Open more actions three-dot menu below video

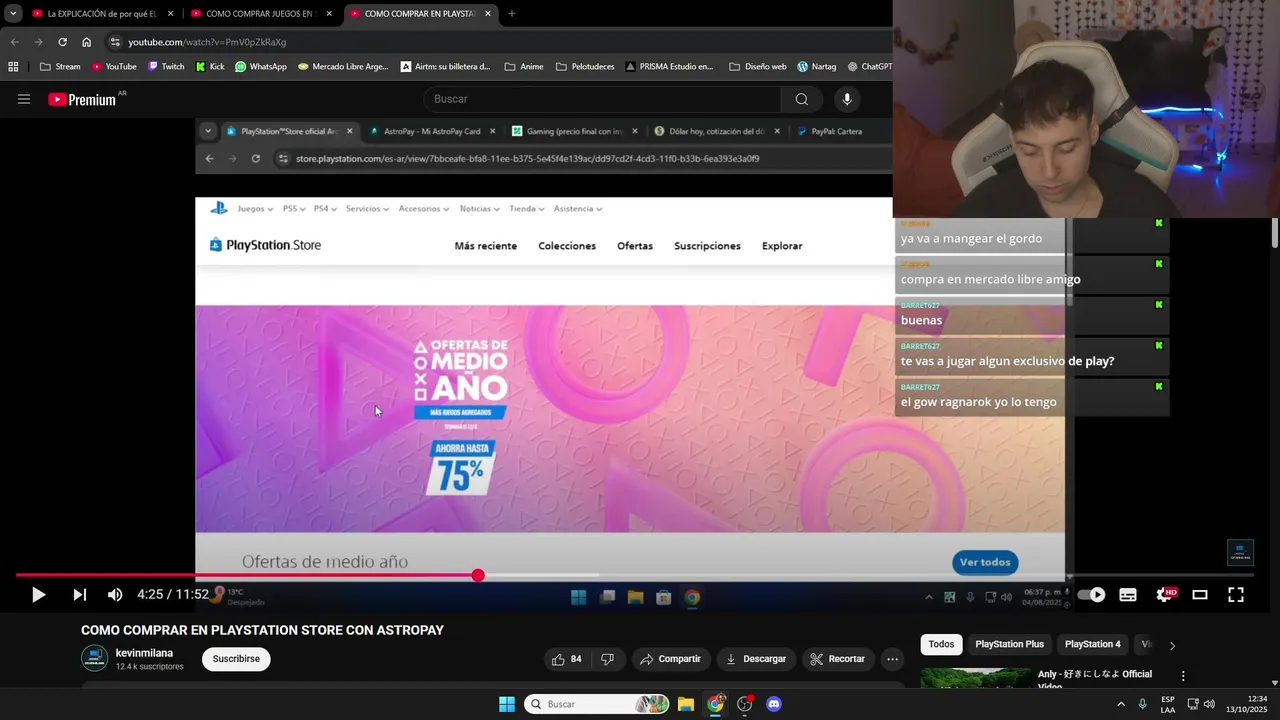point(893,659)
